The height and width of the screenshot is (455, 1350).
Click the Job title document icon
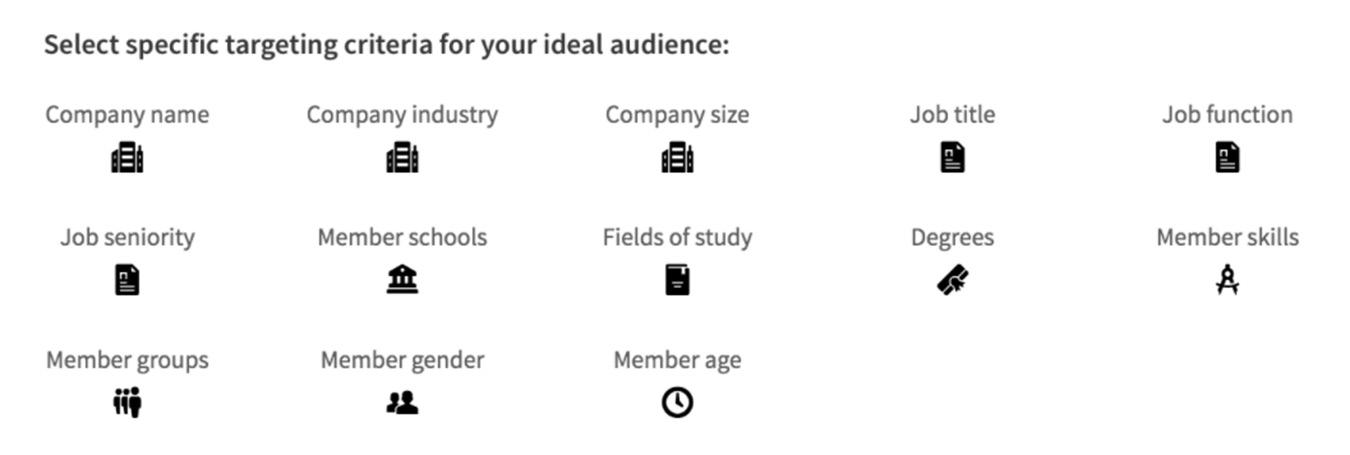pos(953,157)
